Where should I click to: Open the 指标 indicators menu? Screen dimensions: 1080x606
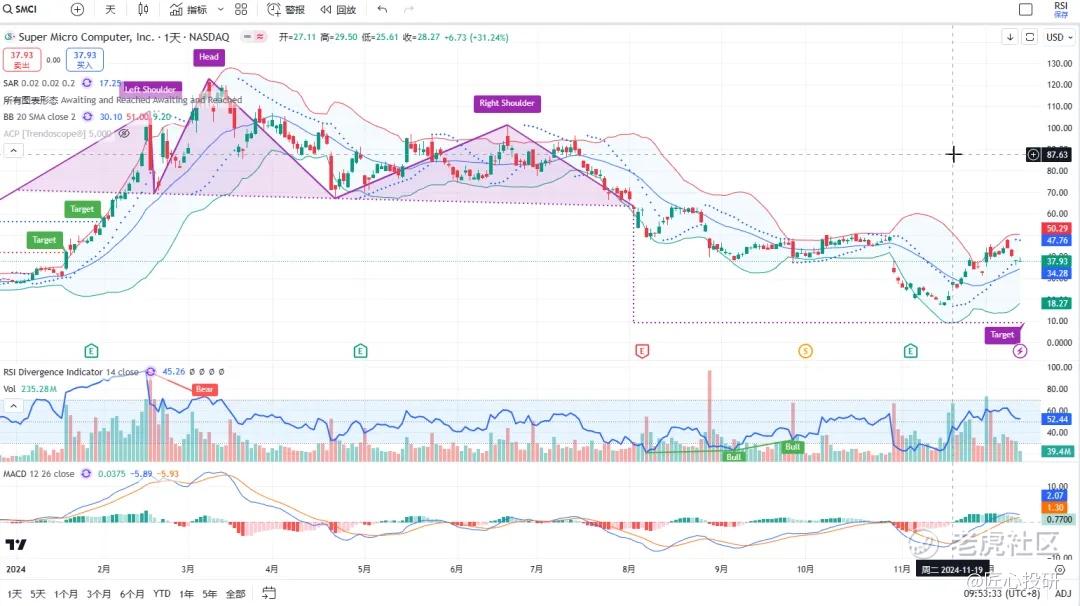tap(189, 10)
